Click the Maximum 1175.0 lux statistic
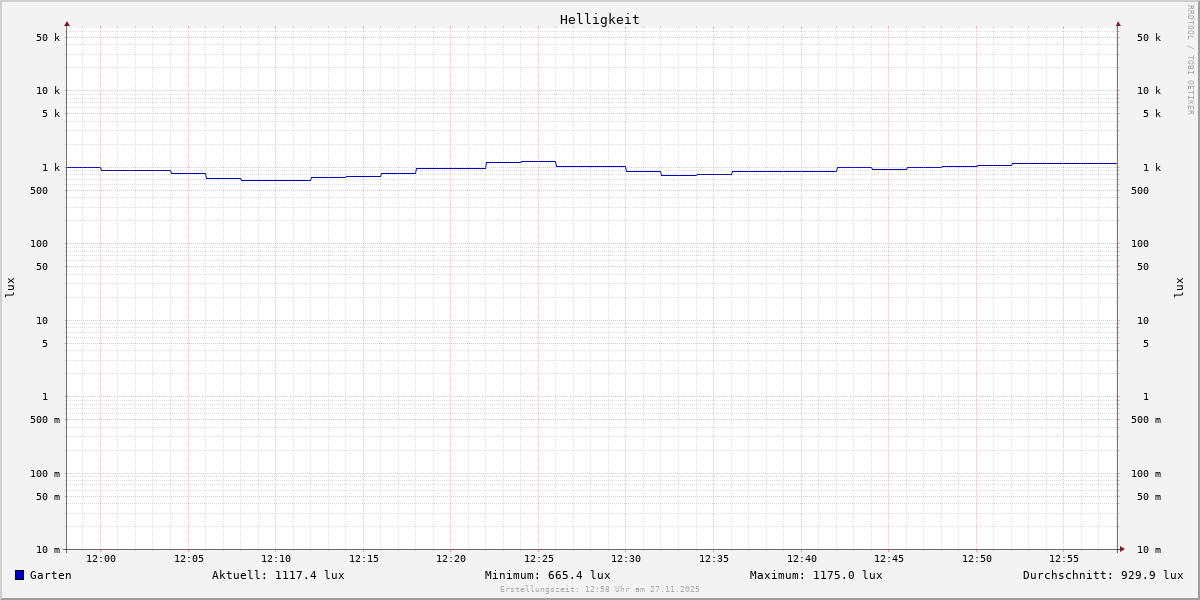 (x=816, y=575)
